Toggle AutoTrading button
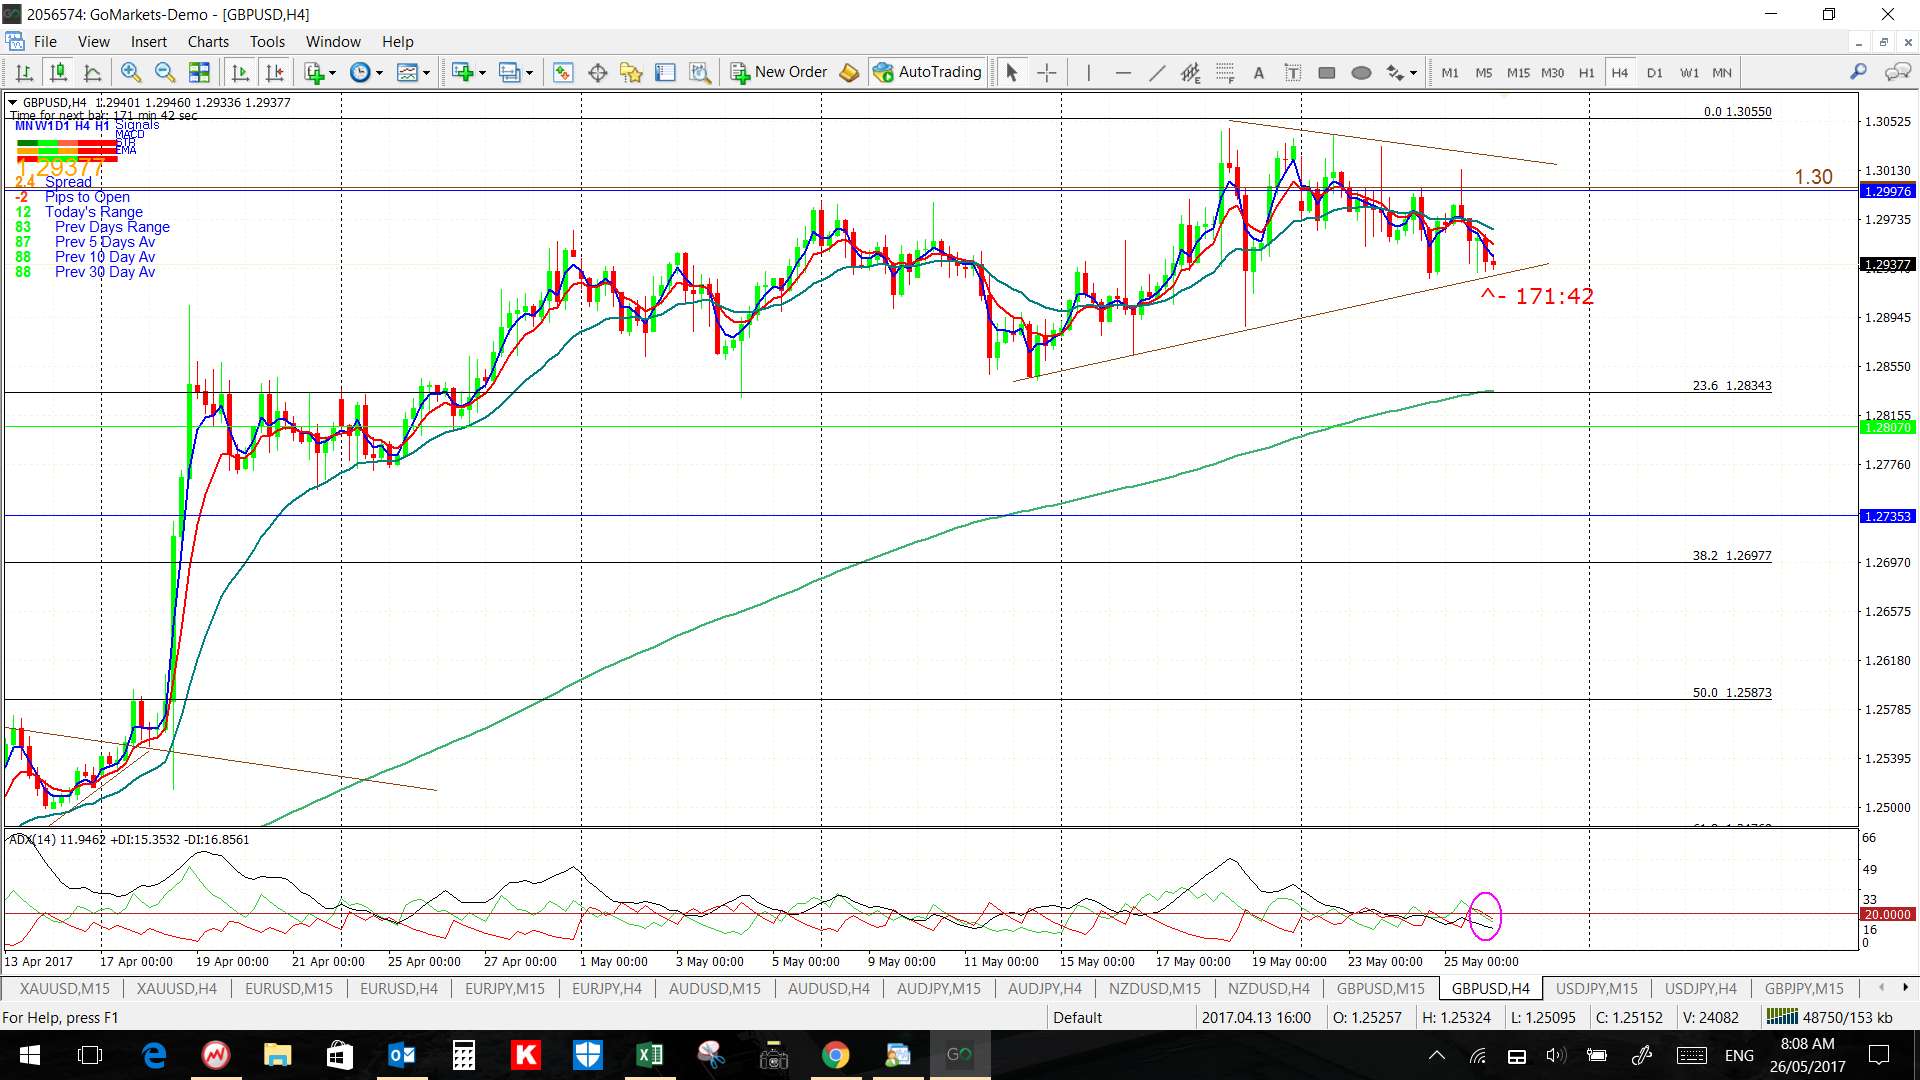1920x1080 pixels. 927,72
